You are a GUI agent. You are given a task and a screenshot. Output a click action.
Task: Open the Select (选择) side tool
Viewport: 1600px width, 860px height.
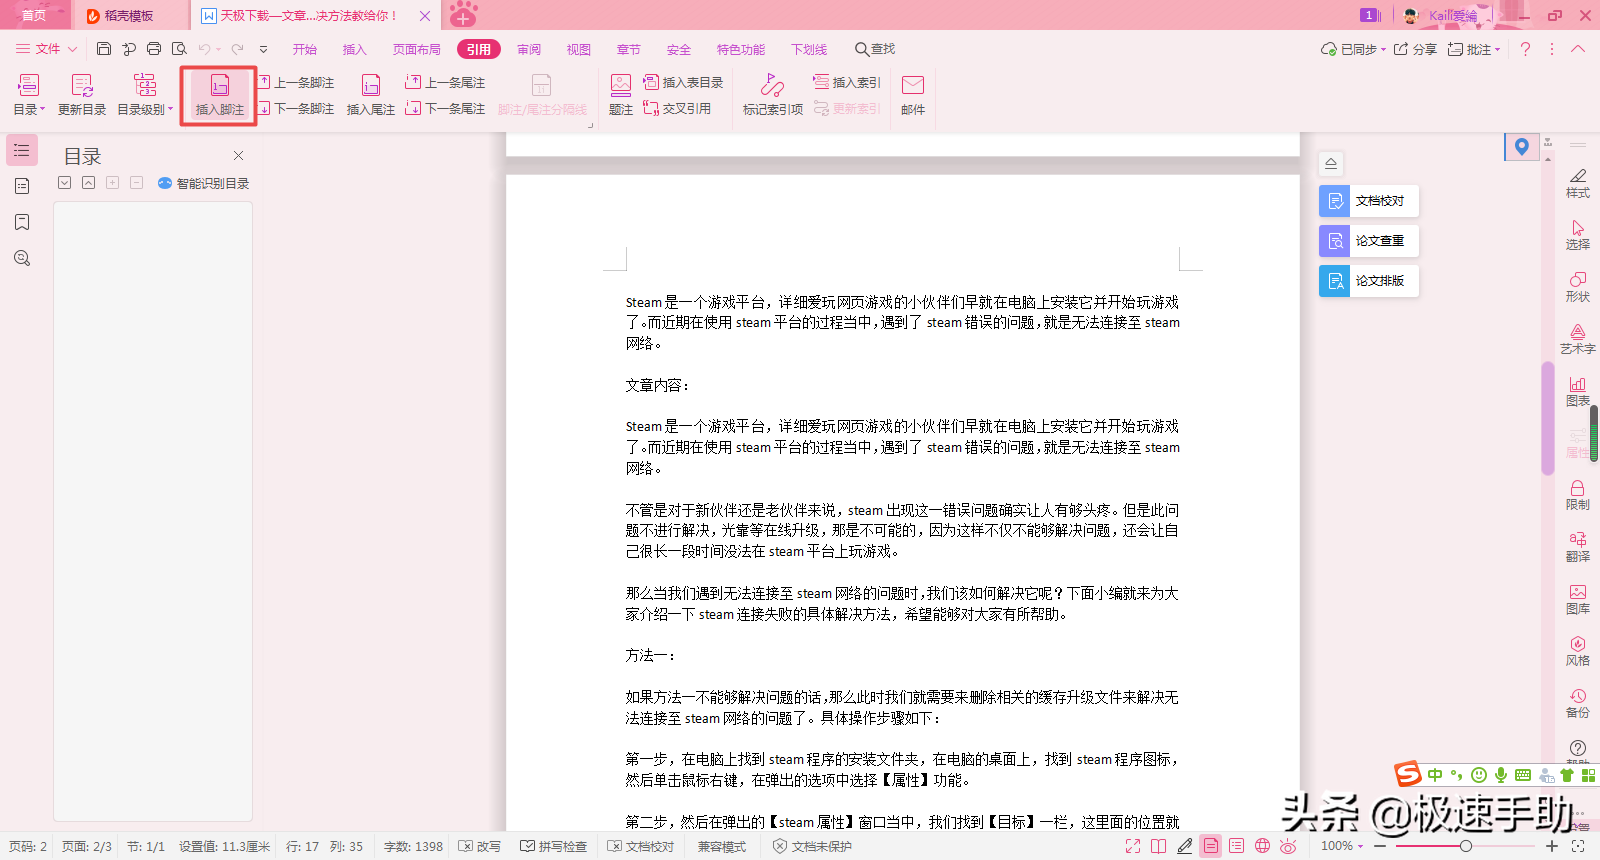[x=1578, y=235]
